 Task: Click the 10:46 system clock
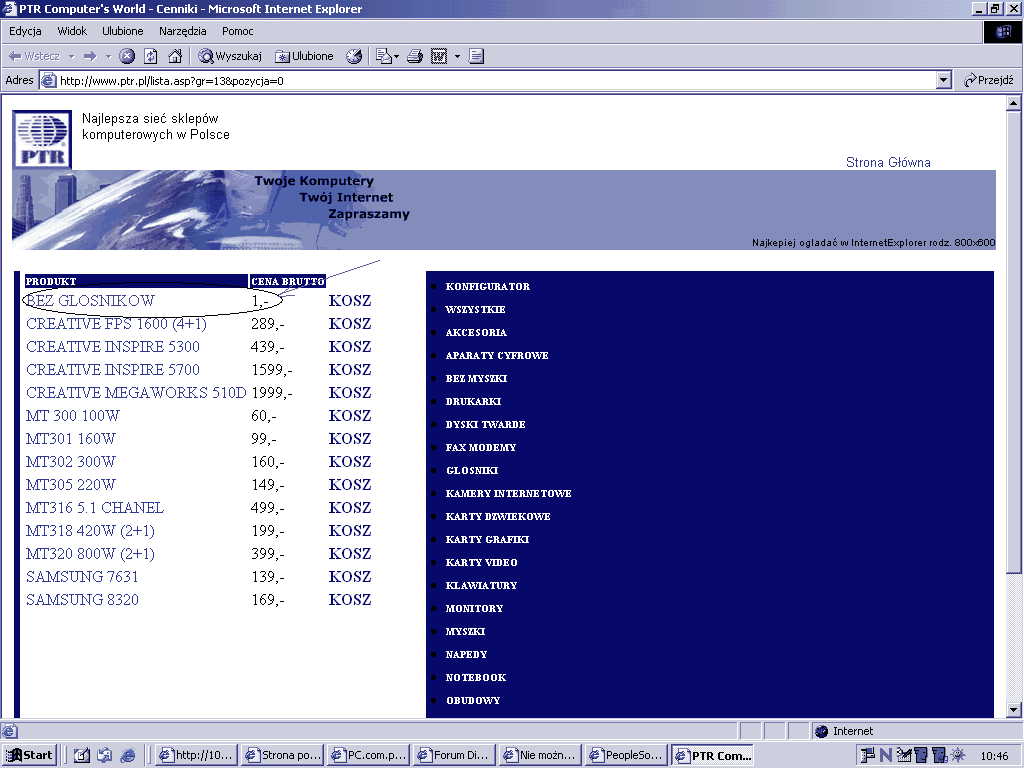click(x=994, y=756)
